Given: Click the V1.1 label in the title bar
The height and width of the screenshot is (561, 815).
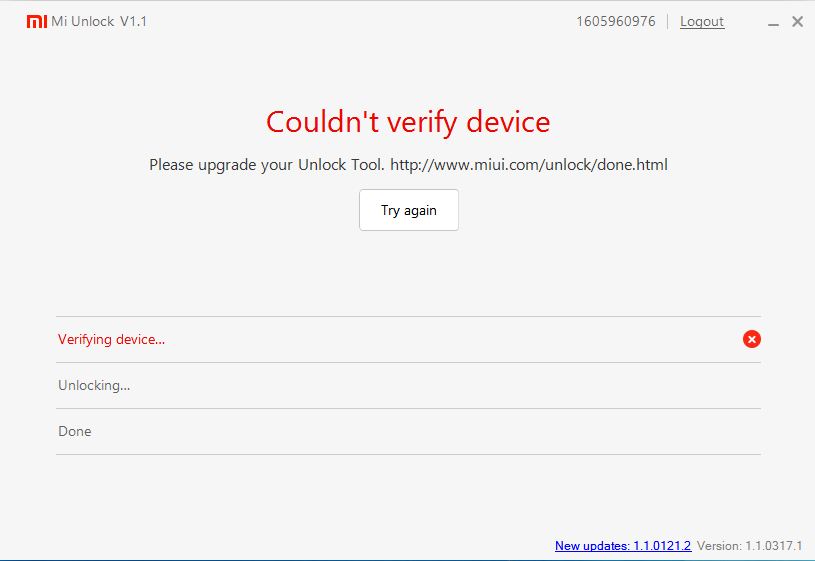Looking at the screenshot, I should point(133,22).
